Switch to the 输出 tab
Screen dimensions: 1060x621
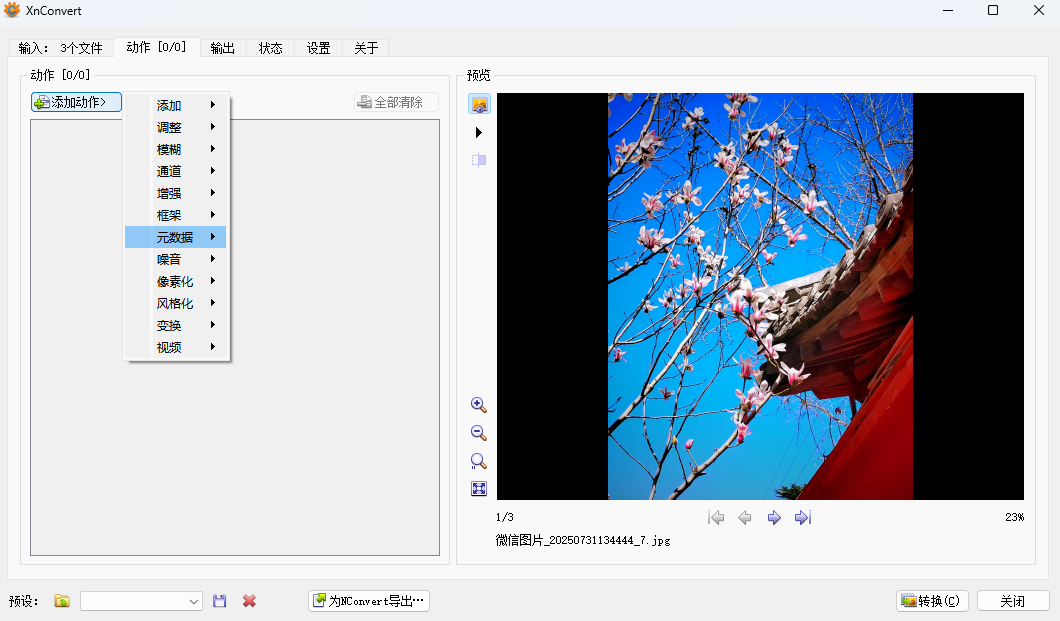pyautogui.click(x=222, y=48)
